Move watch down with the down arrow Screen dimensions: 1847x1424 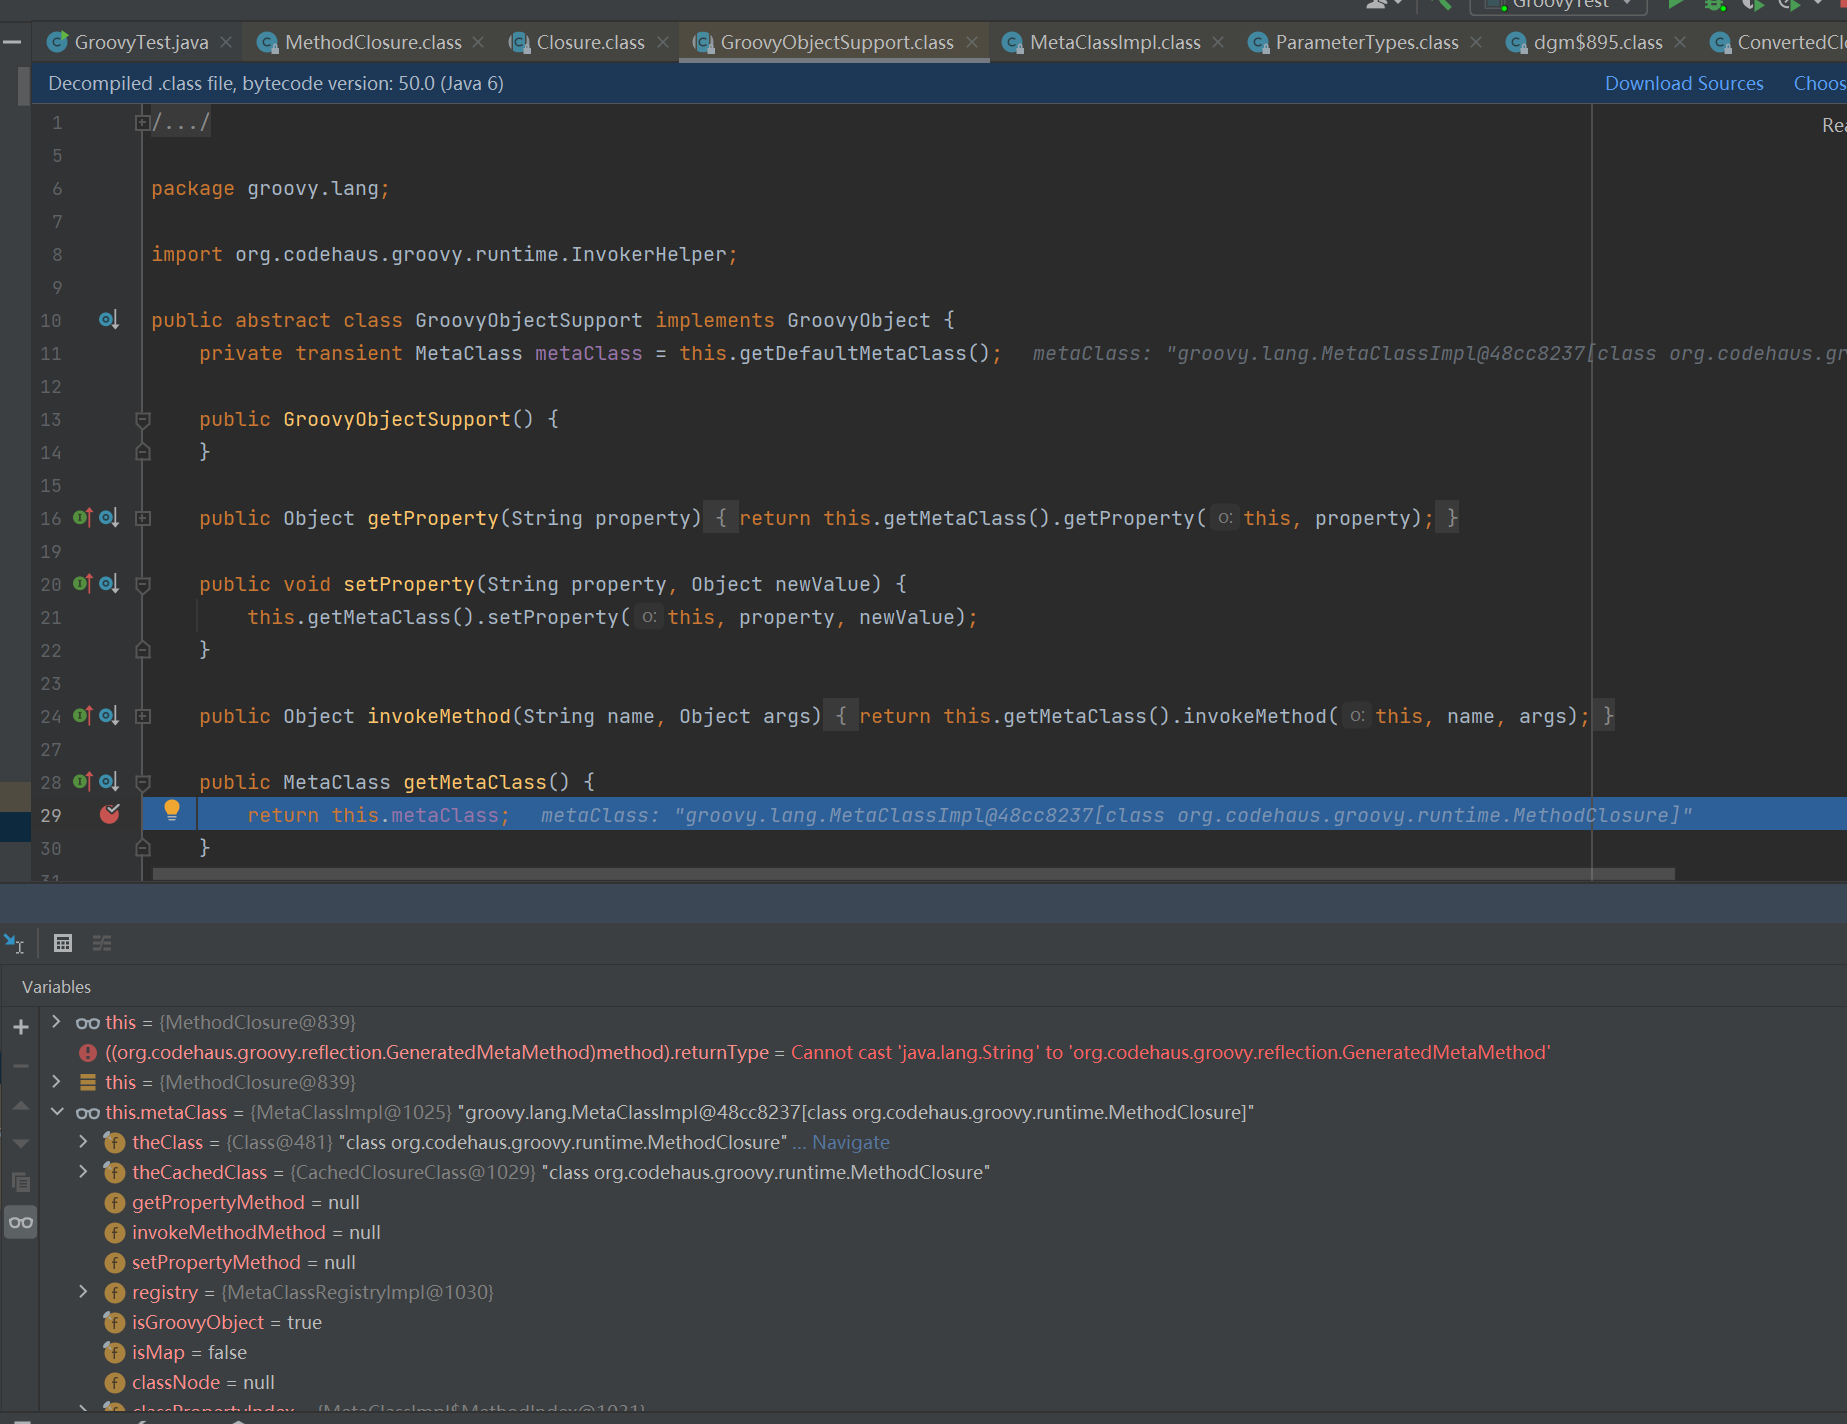[20, 1143]
